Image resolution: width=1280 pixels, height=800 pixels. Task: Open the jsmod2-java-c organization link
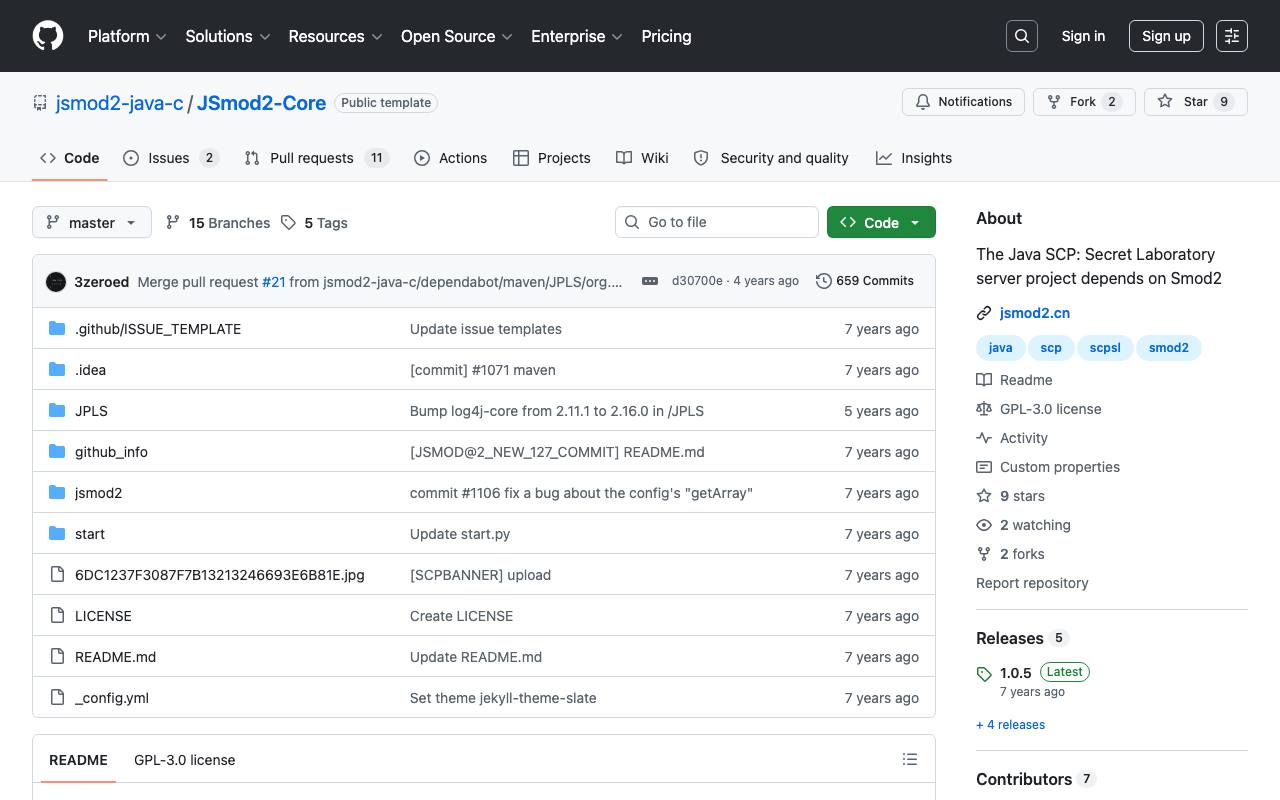point(120,103)
